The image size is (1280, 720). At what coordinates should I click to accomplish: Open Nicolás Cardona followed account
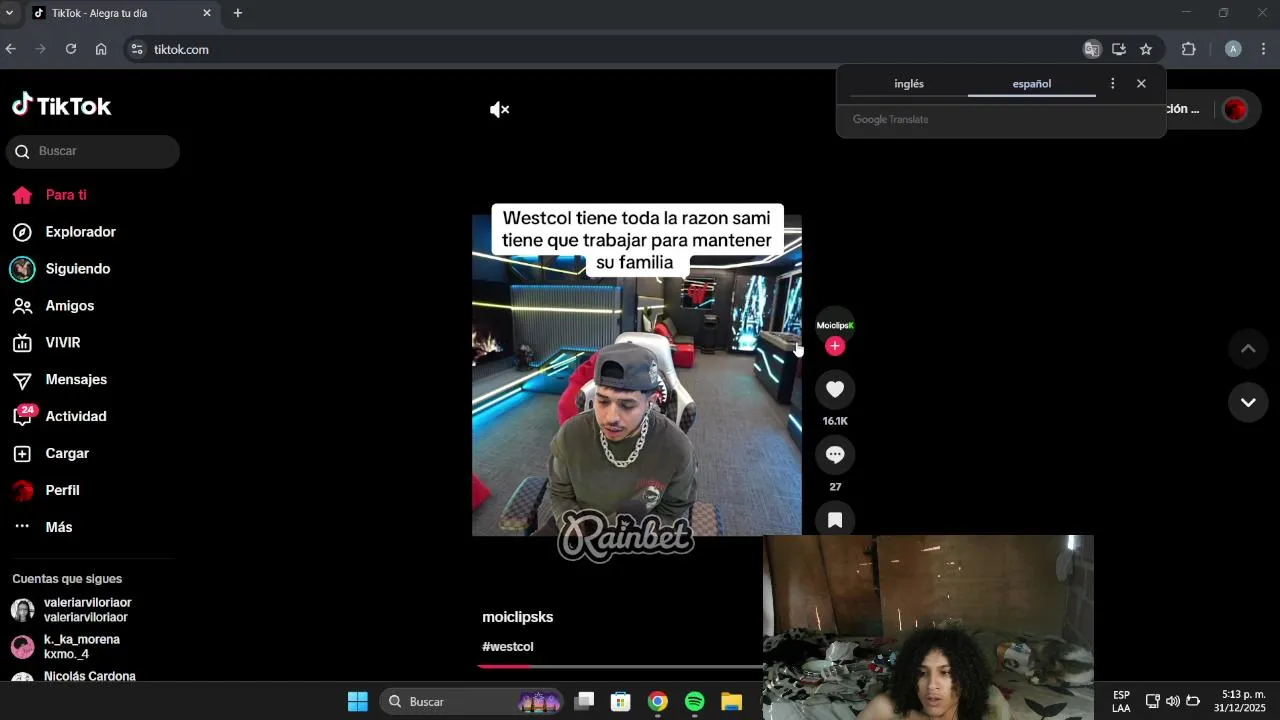click(88, 676)
